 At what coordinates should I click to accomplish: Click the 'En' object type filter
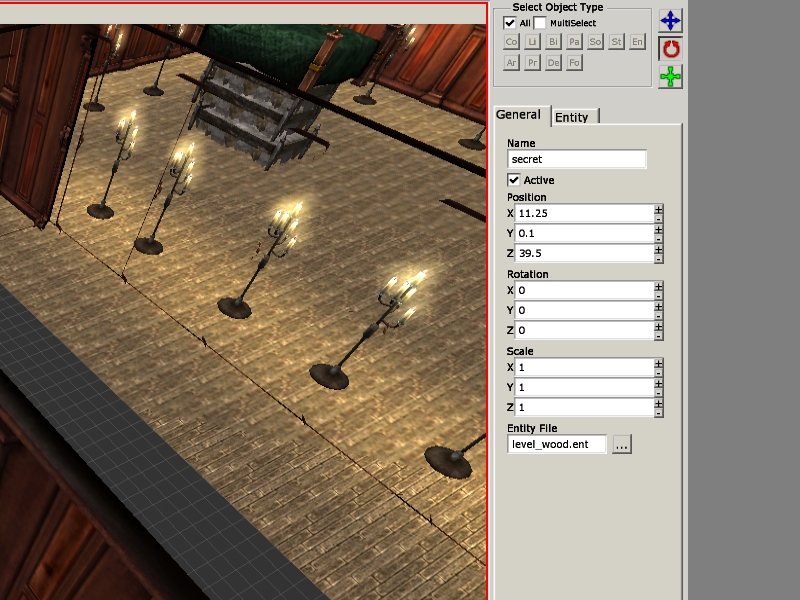click(637, 42)
